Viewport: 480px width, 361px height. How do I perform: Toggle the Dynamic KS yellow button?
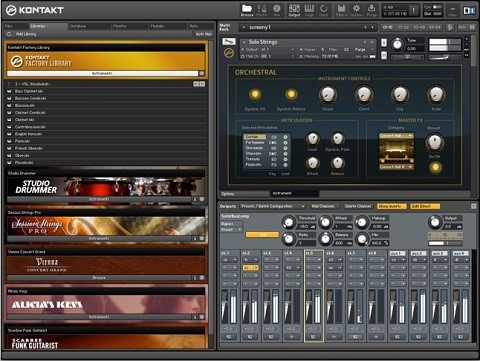point(255,94)
